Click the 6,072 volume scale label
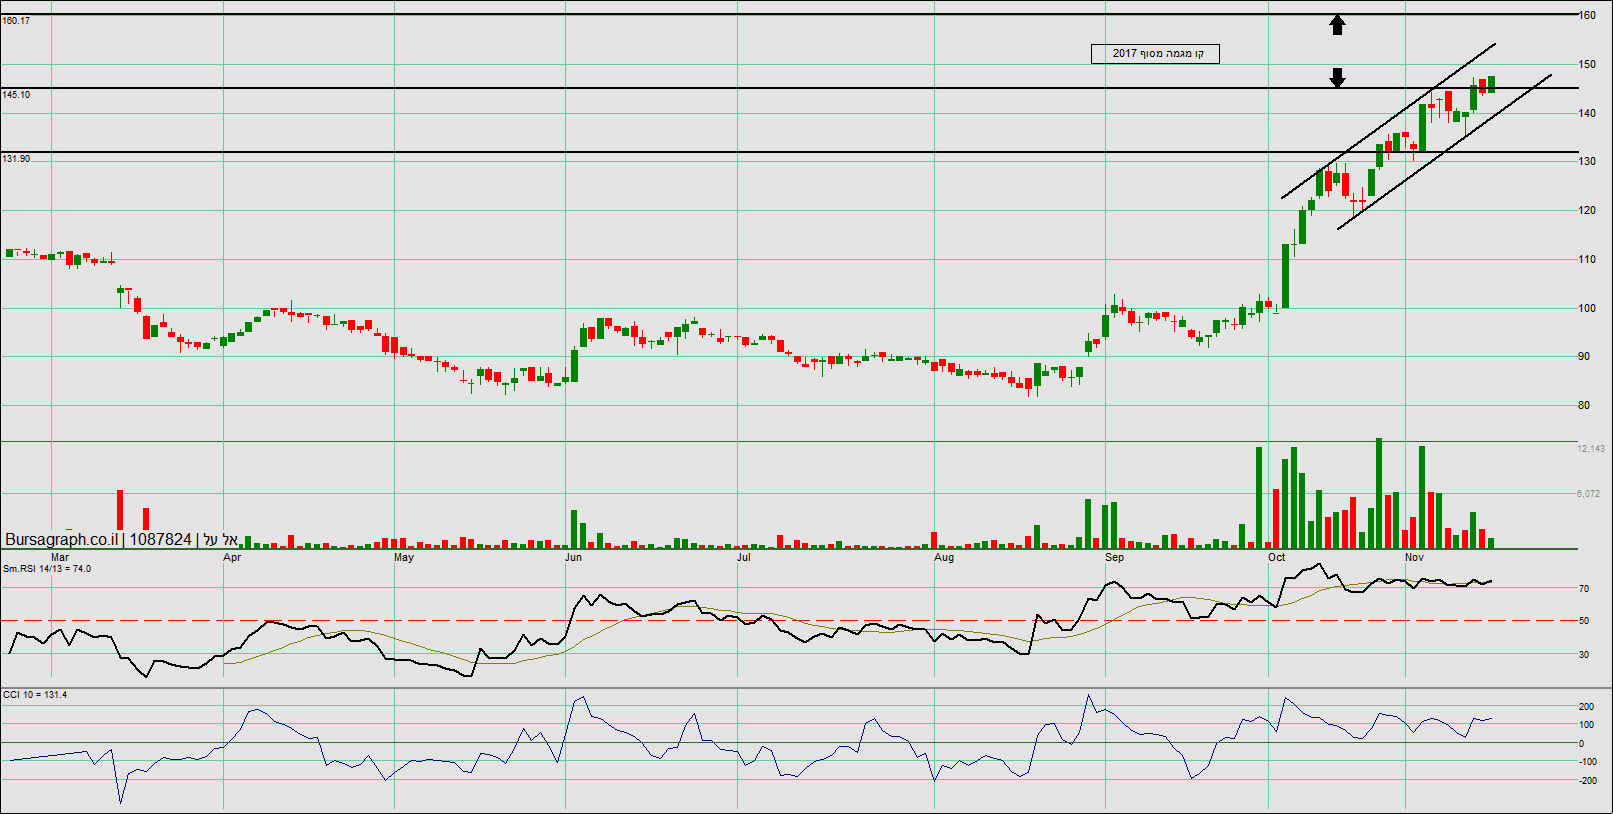Screen dimensions: 1613x814 (x=1588, y=494)
